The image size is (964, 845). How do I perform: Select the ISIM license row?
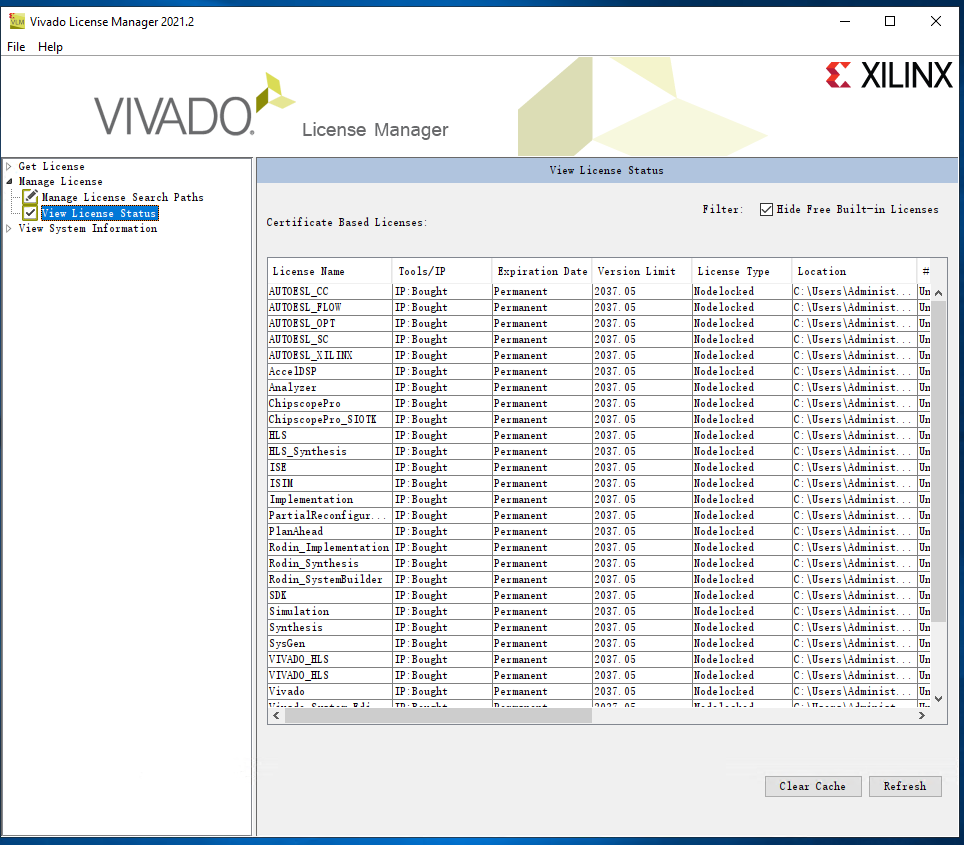[599, 483]
